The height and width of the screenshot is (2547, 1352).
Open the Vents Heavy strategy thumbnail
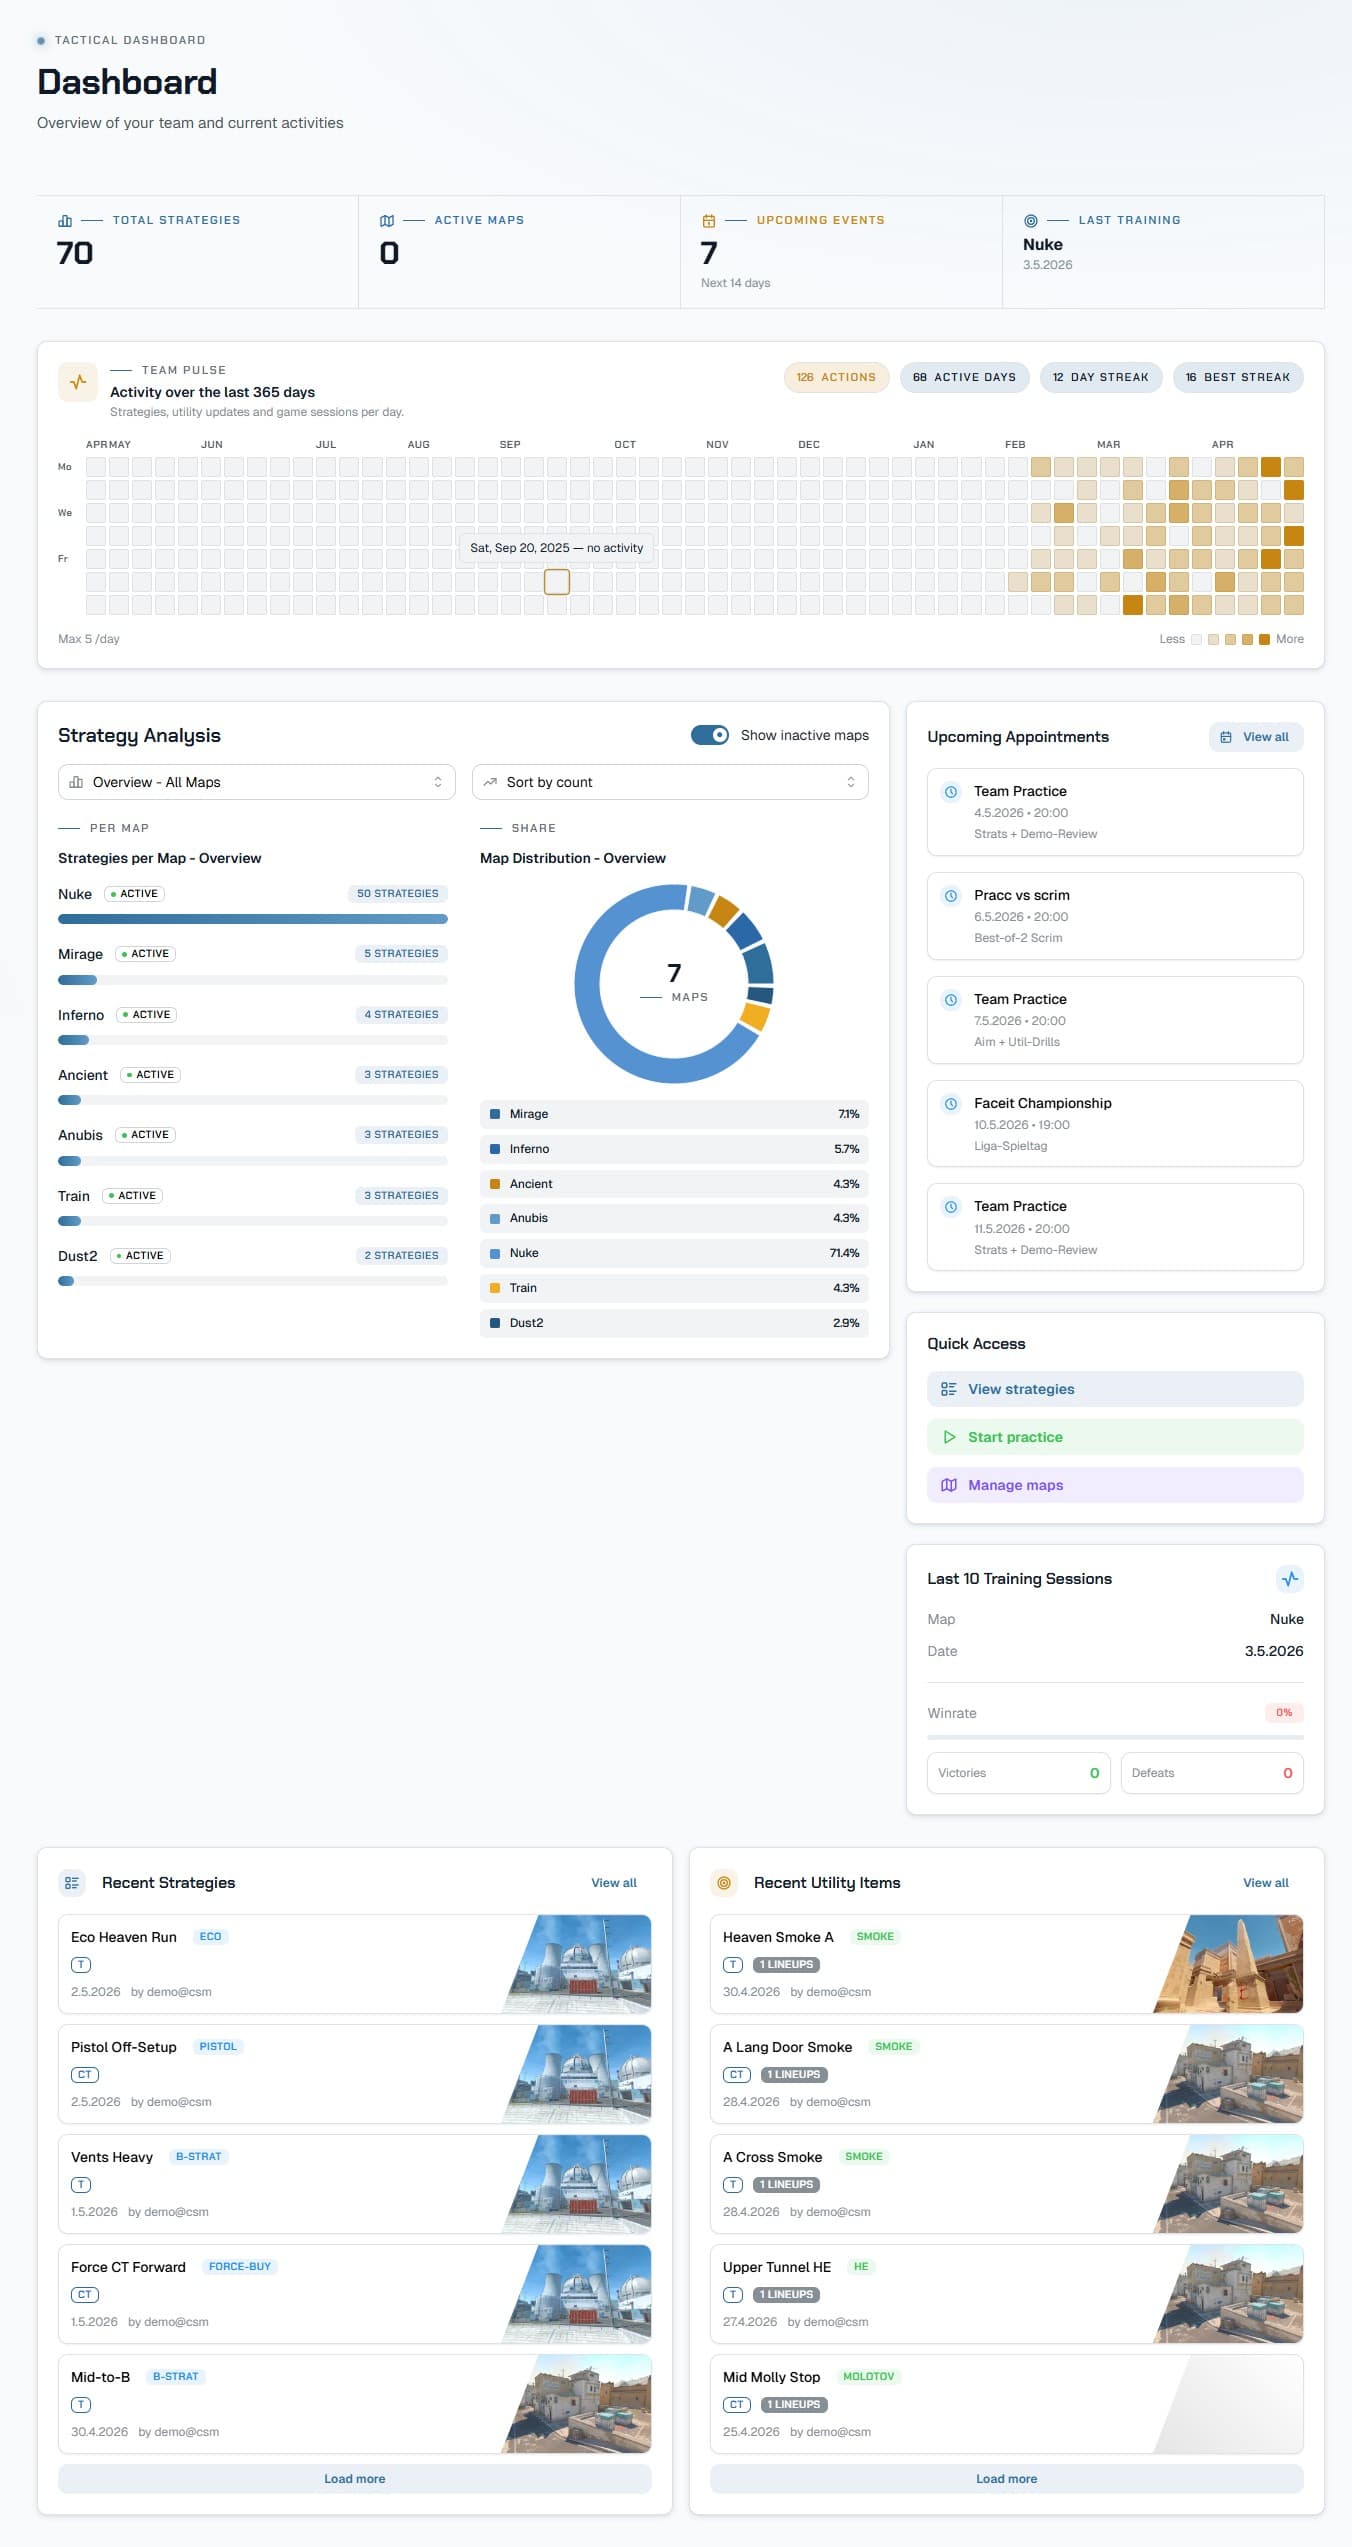tap(576, 2184)
